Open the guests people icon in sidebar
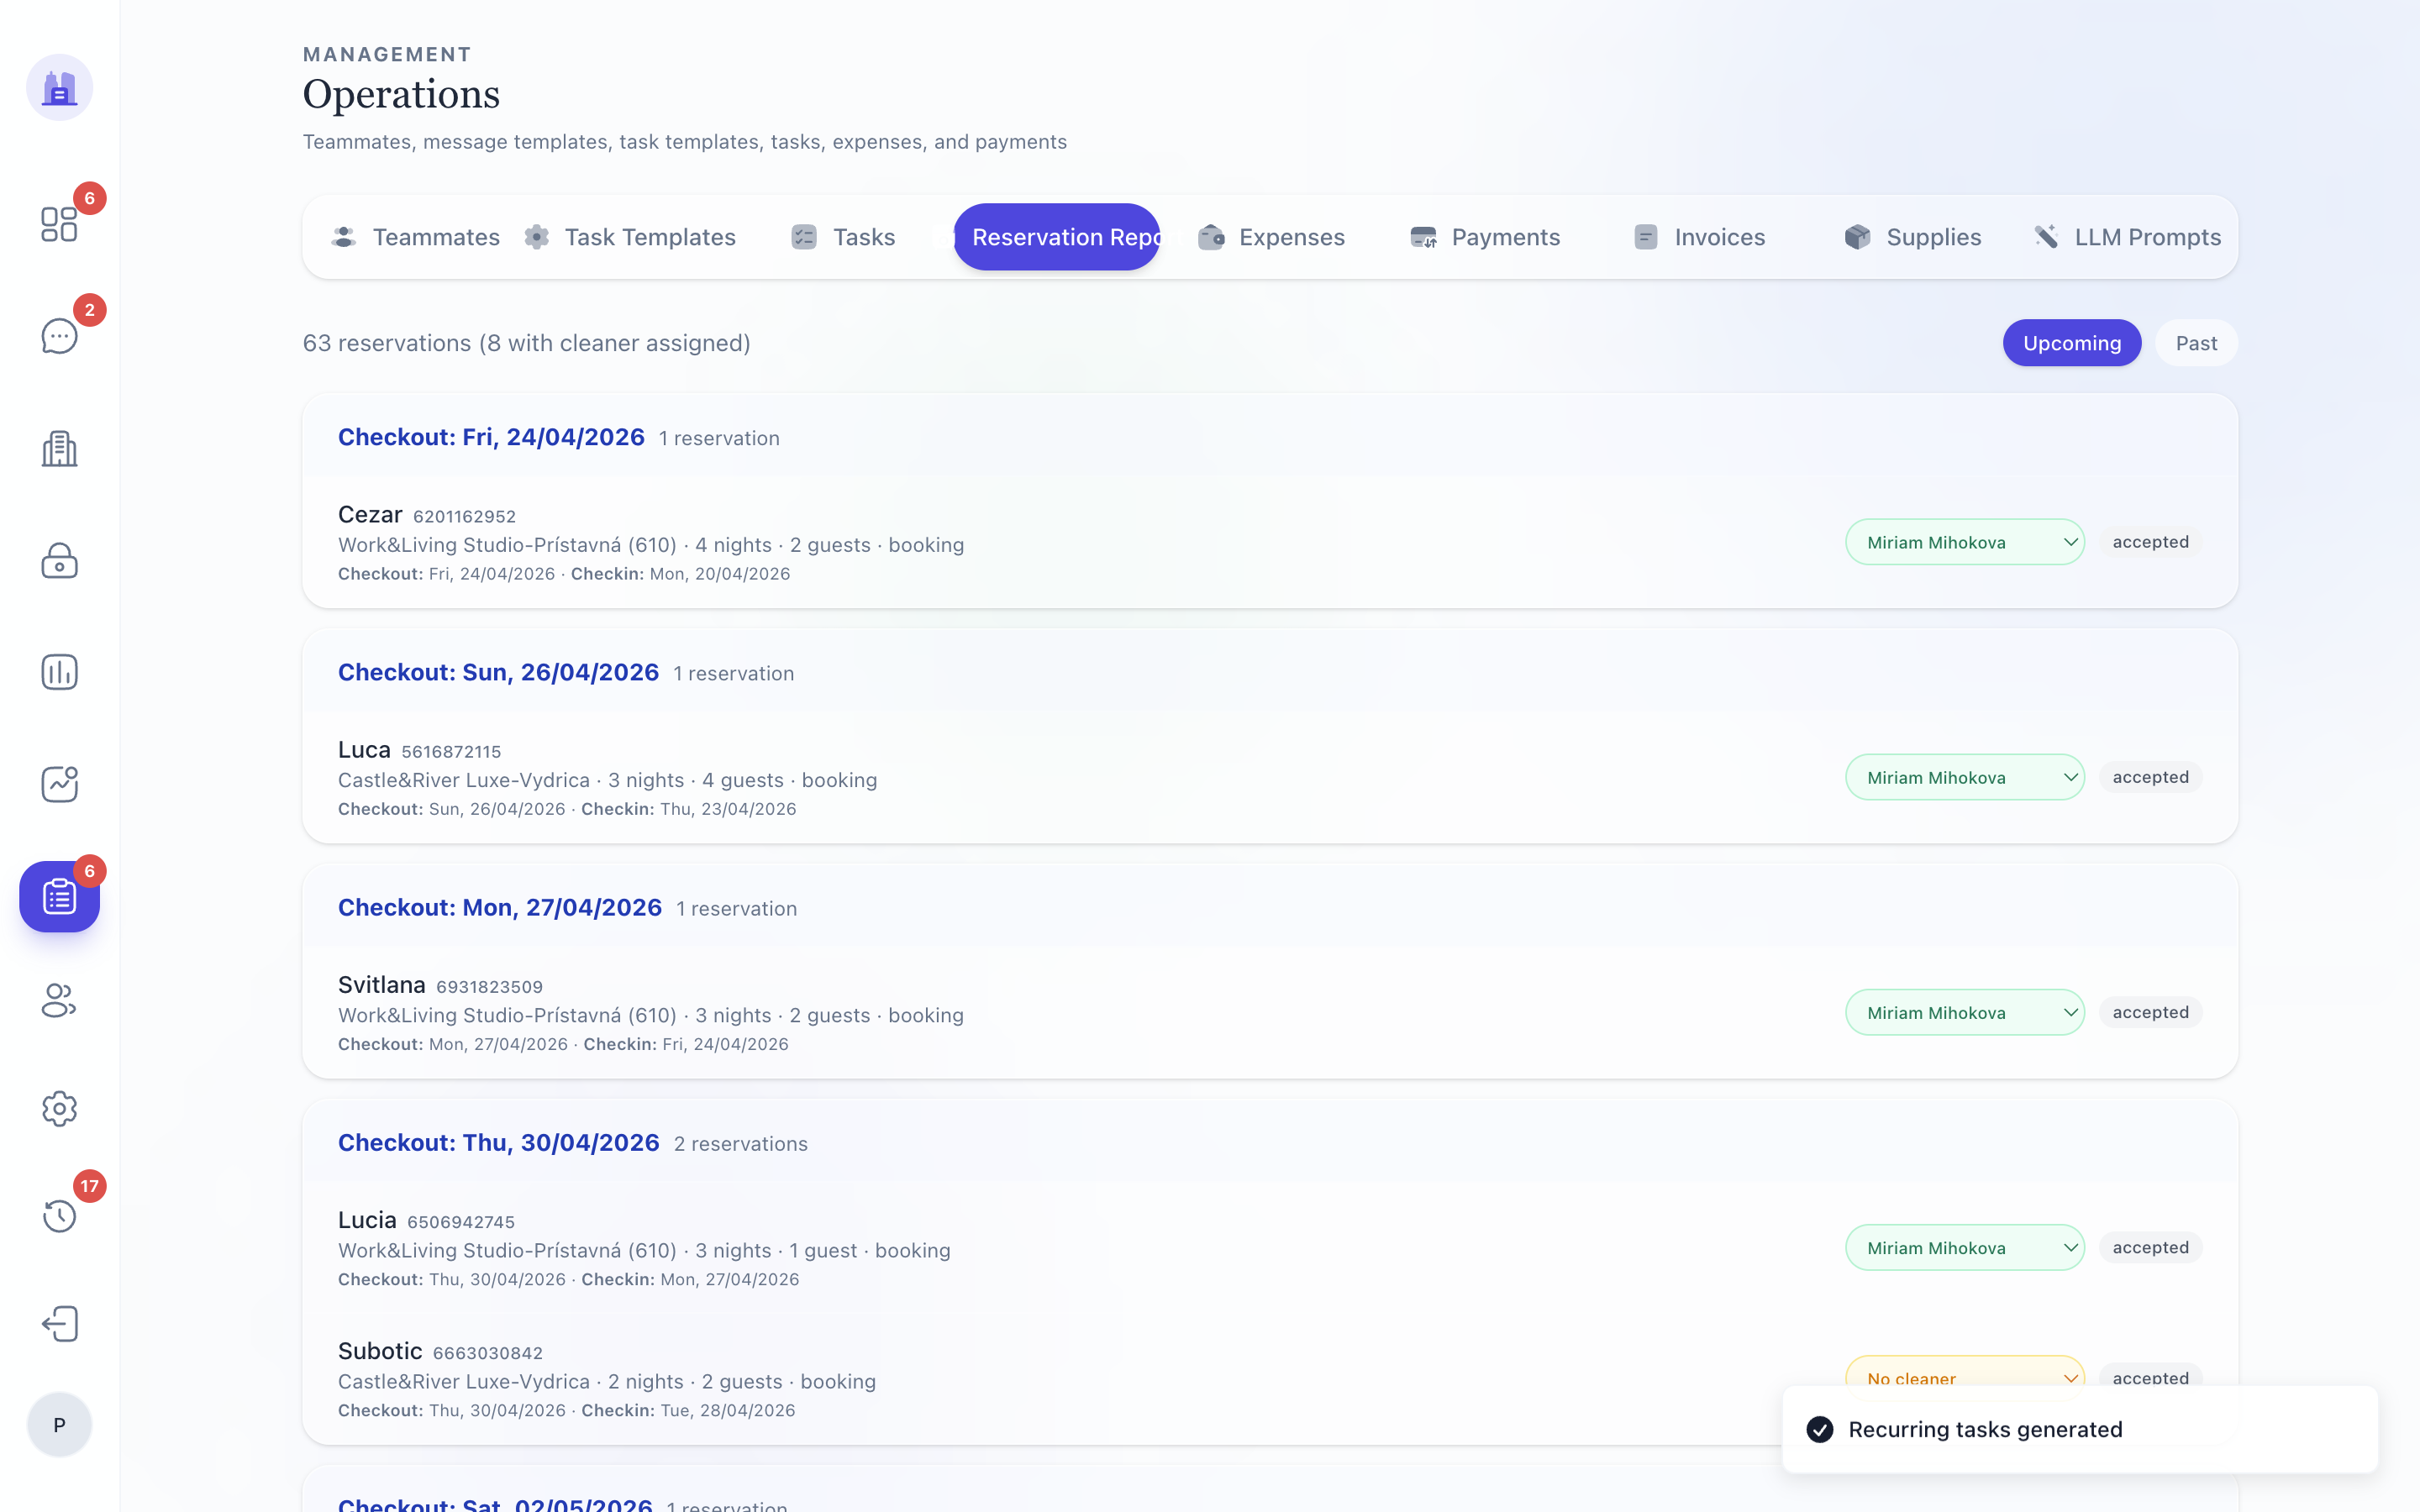This screenshot has height=1512, width=2420. pos(59,1000)
